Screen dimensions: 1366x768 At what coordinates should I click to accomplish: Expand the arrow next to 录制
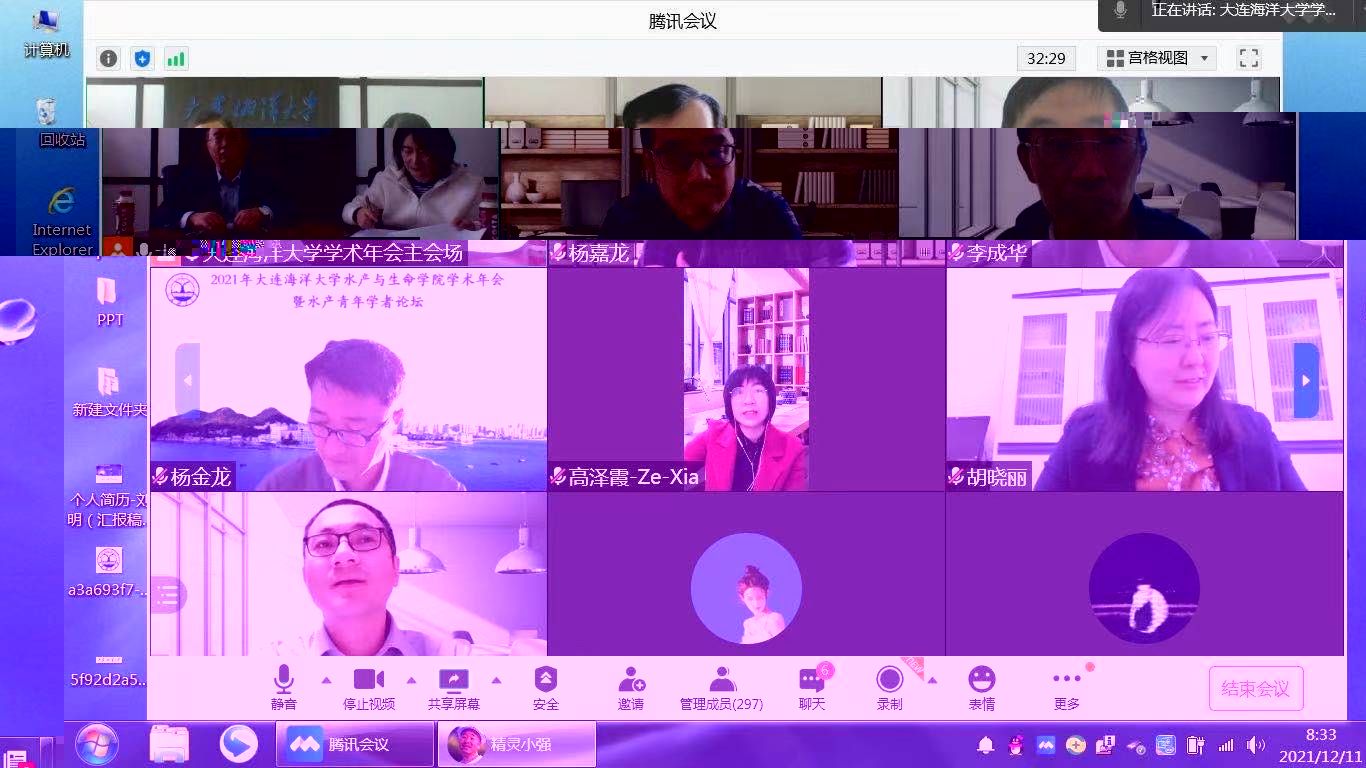[932, 681]
